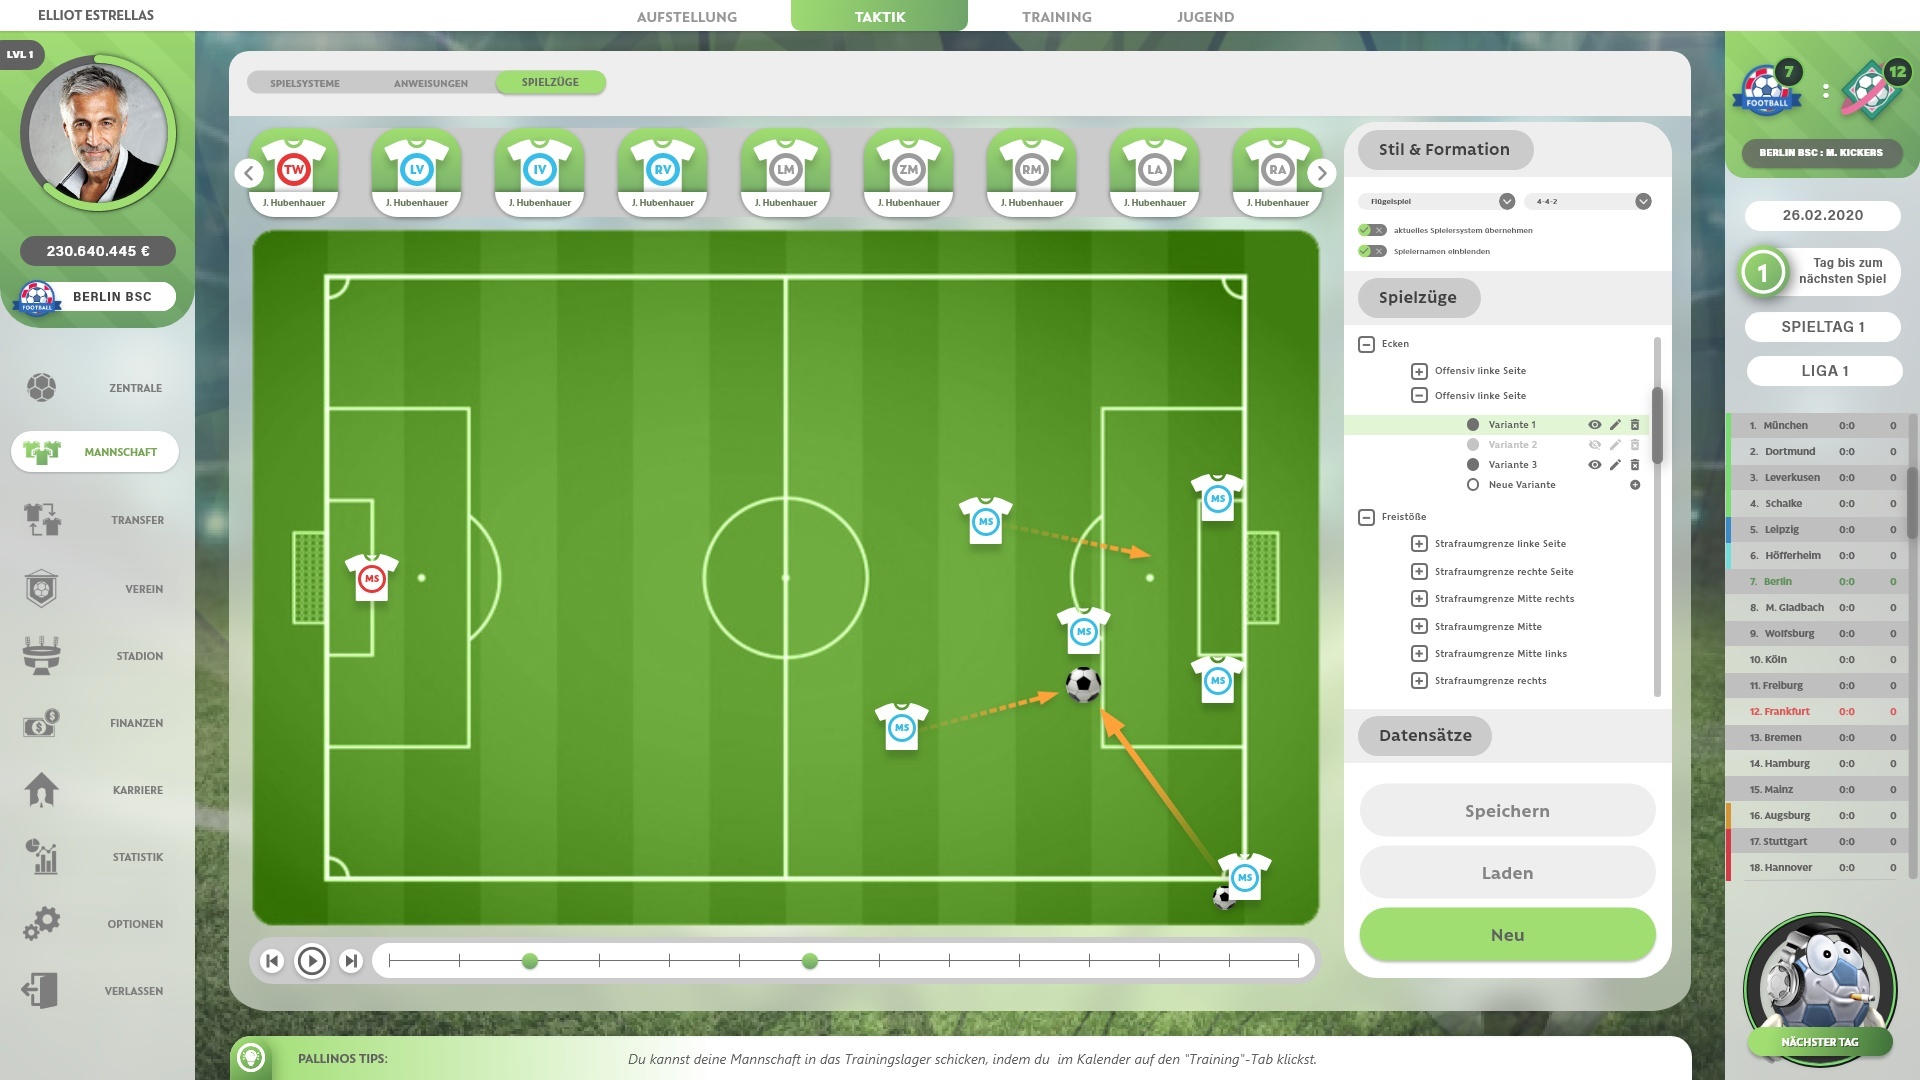
Task: Click the Speichern button
Action: [x=1507, y=811]
